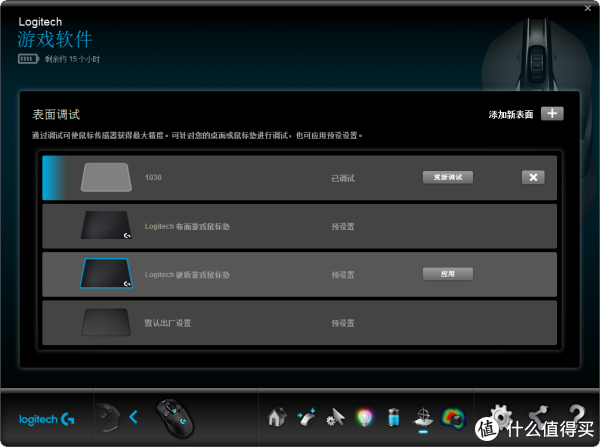Click the 重新调试 button for surface 1030

[447, 177]
